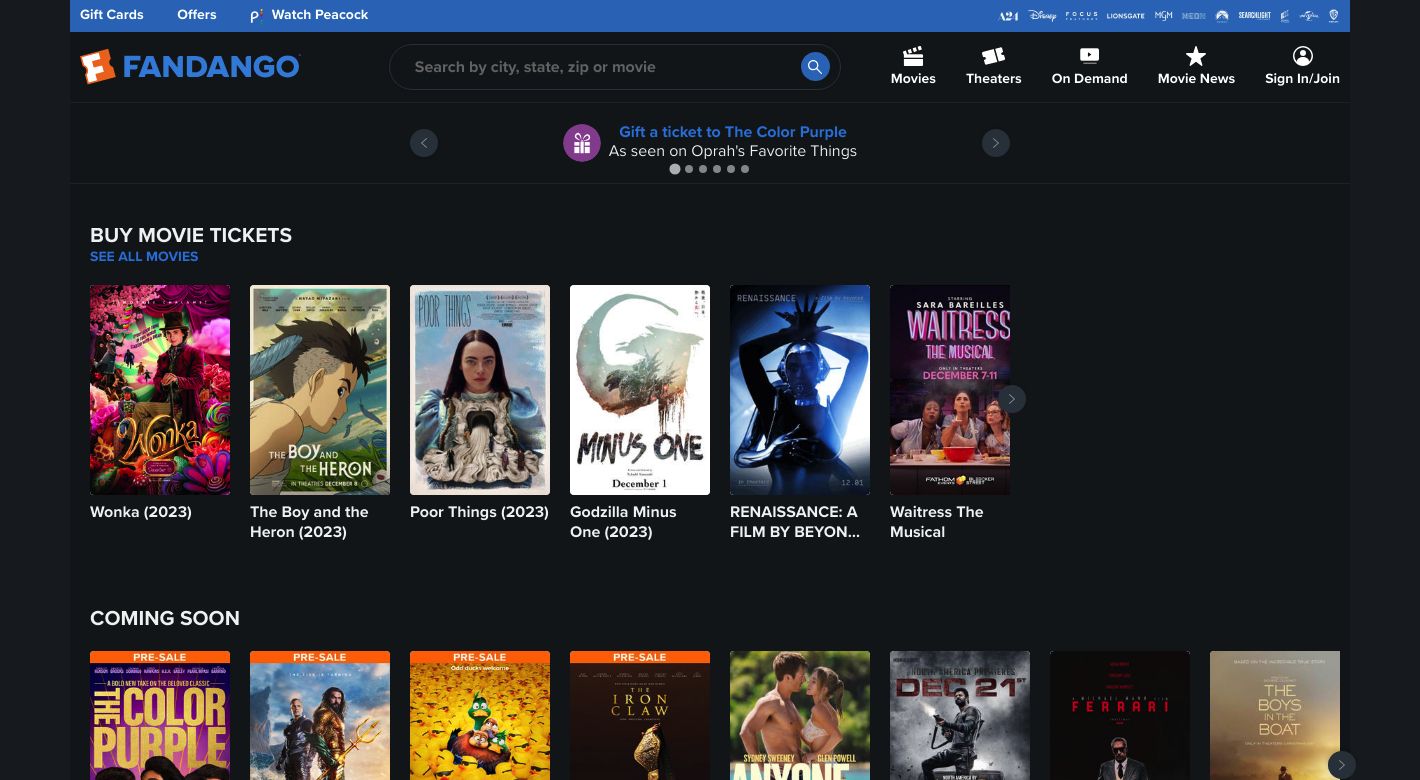
Task: Open Waitress The Musical title link
Action: (x=937, y=522)
